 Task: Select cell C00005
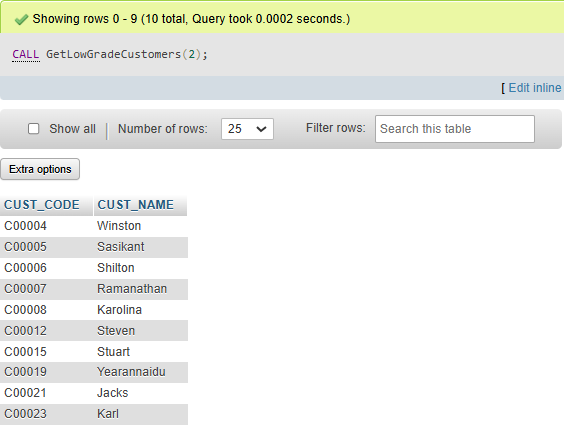[x=26, y=247]
